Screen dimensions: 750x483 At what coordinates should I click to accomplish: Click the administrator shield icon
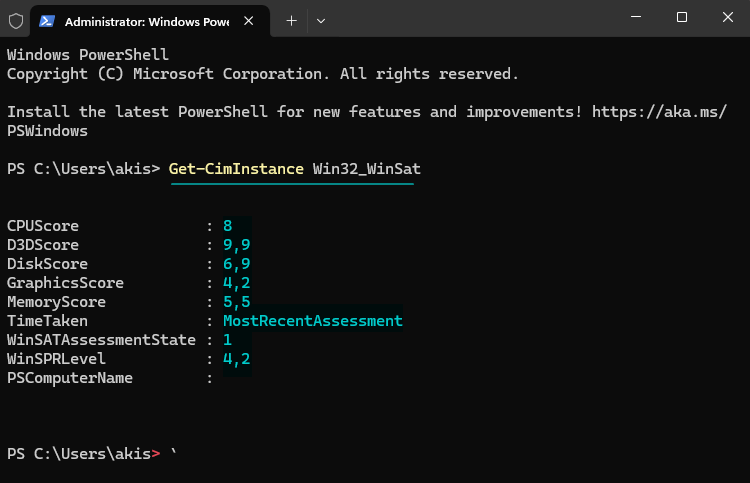click(16, 21)
